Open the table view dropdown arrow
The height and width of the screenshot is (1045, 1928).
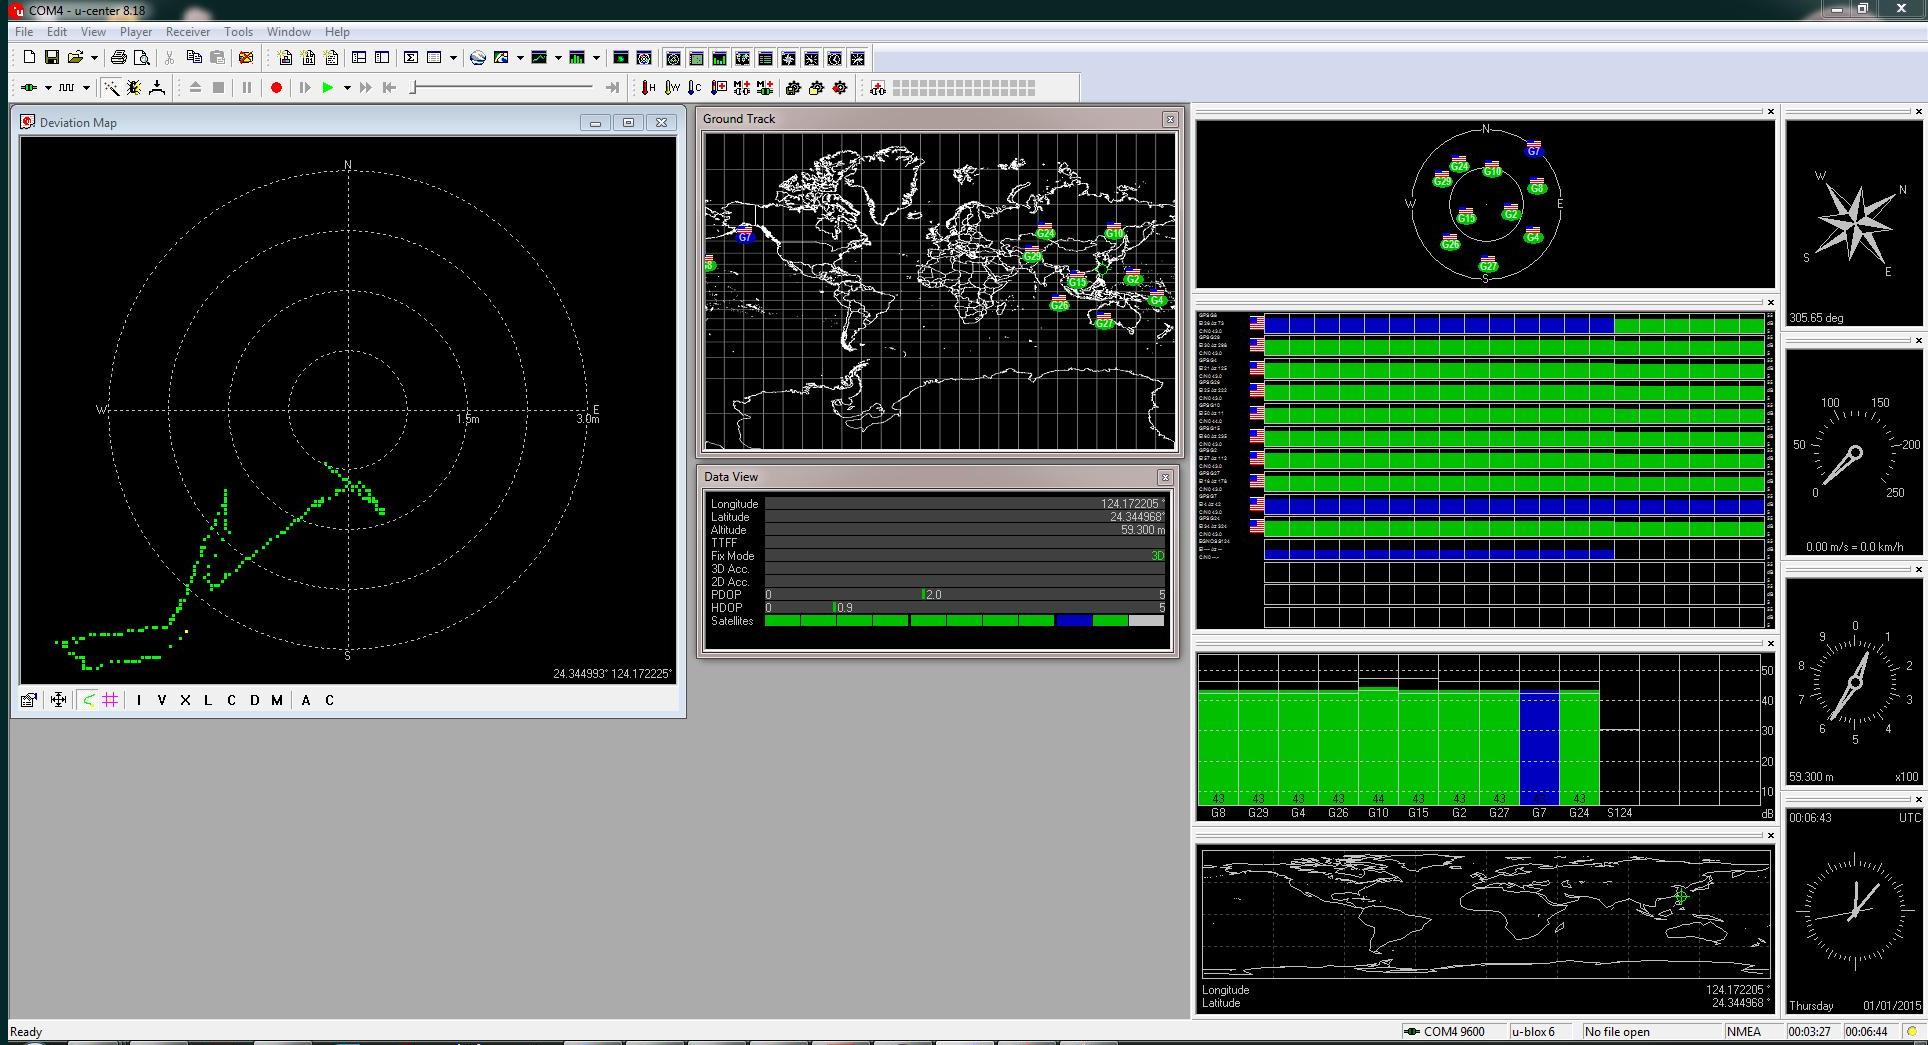pos(453,58)
